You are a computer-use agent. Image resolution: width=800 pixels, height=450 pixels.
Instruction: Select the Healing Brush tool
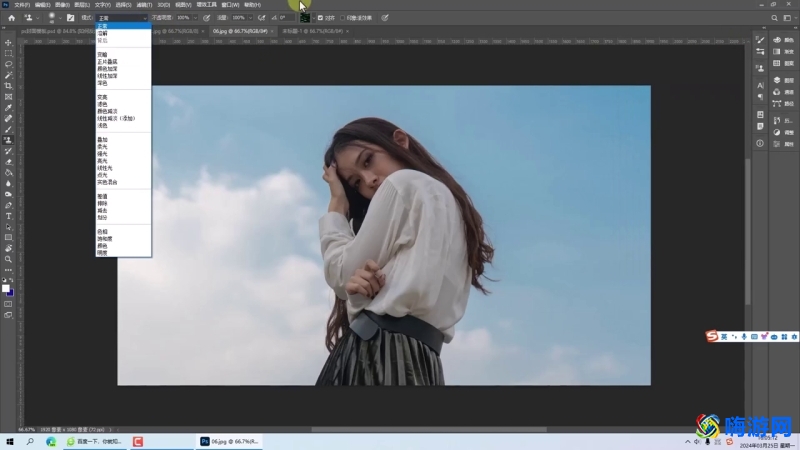coord(8,118)
